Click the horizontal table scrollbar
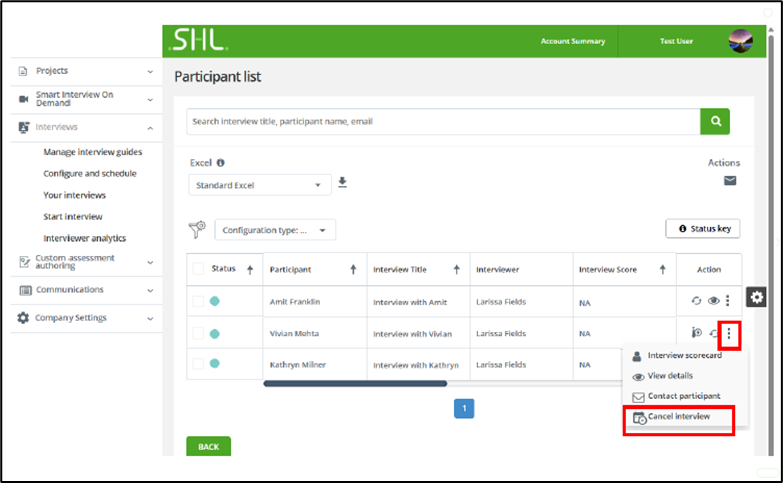Image resolution: width=783 pixels, height=483 pixels. 340,383
